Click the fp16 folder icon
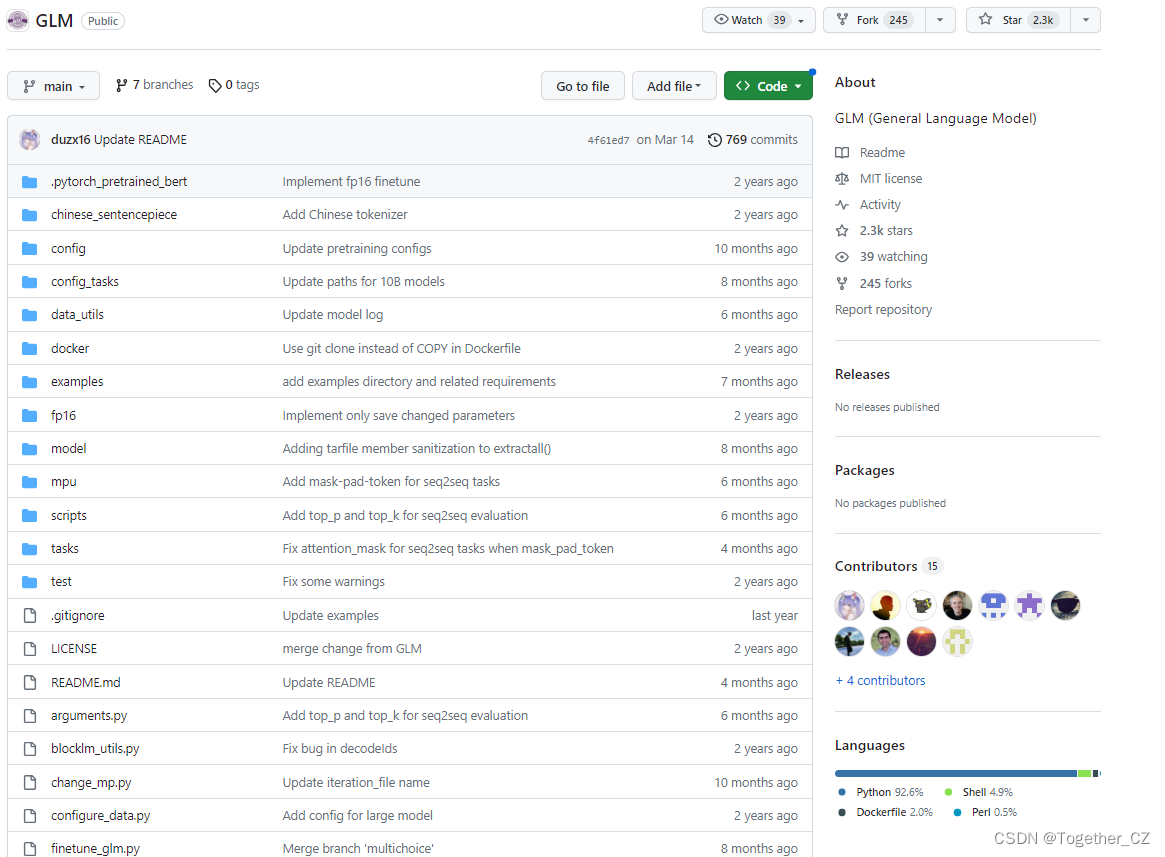 (30, 415)
